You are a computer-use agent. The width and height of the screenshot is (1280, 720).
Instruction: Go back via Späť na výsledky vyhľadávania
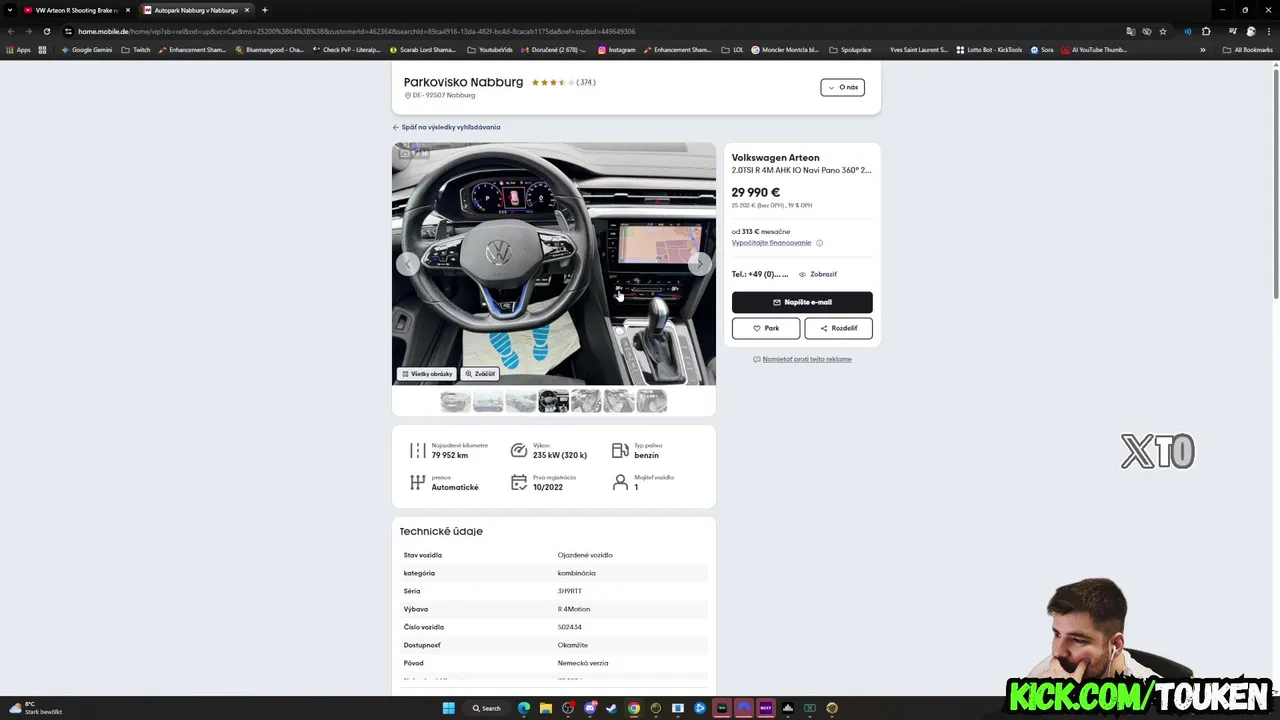pyautogui.click(x=446, y=127)
